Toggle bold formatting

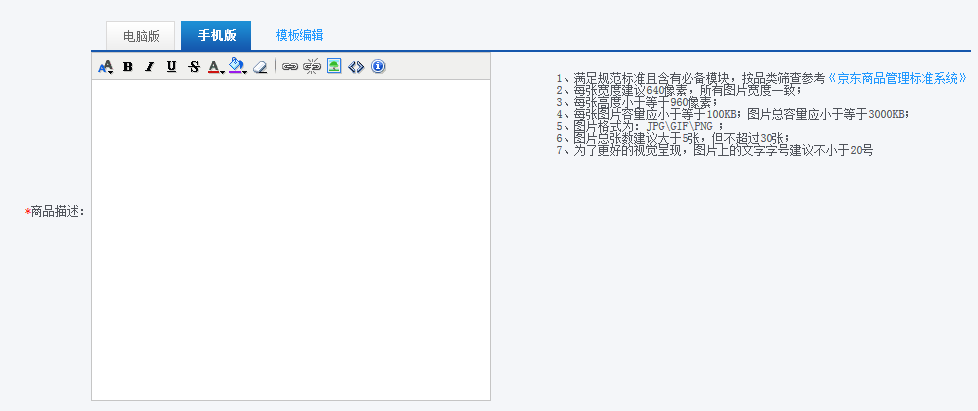[x=128, y=67]
